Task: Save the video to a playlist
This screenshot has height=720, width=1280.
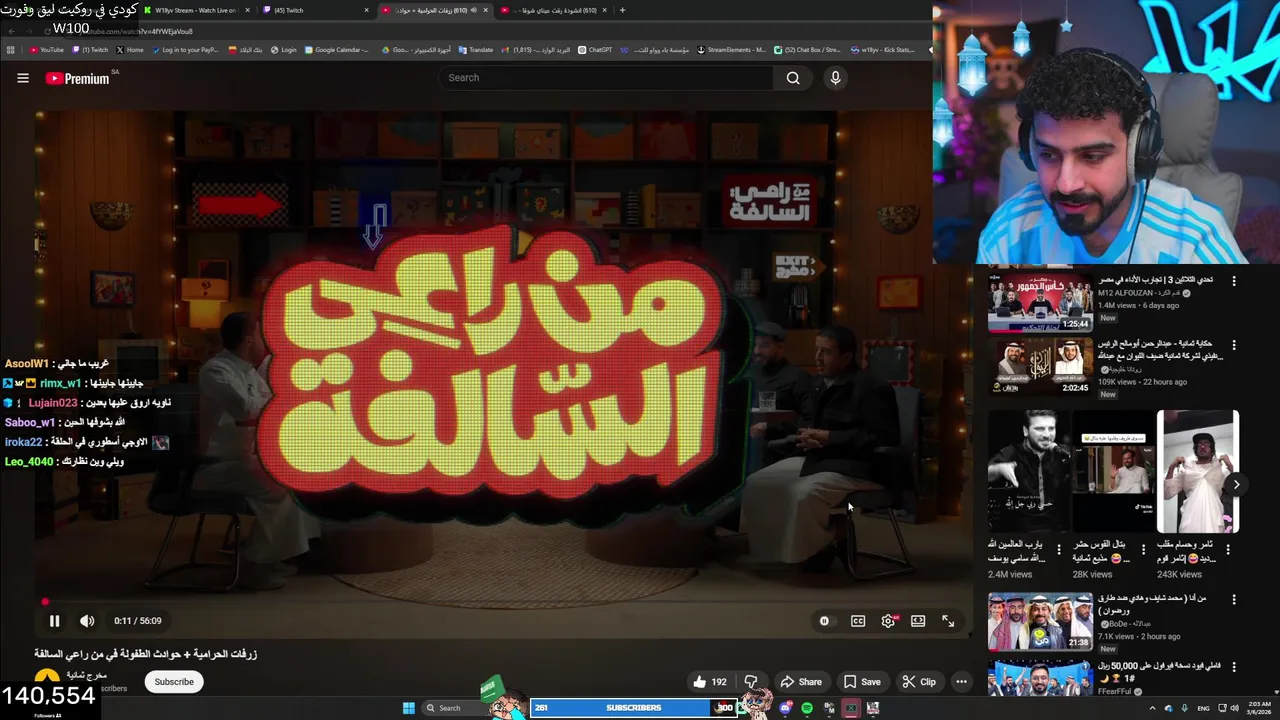Action: pos(862,682)
